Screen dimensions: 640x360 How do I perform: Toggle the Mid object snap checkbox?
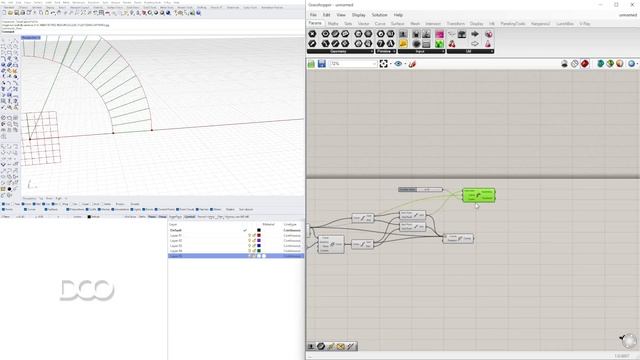(x=34, y=204)
